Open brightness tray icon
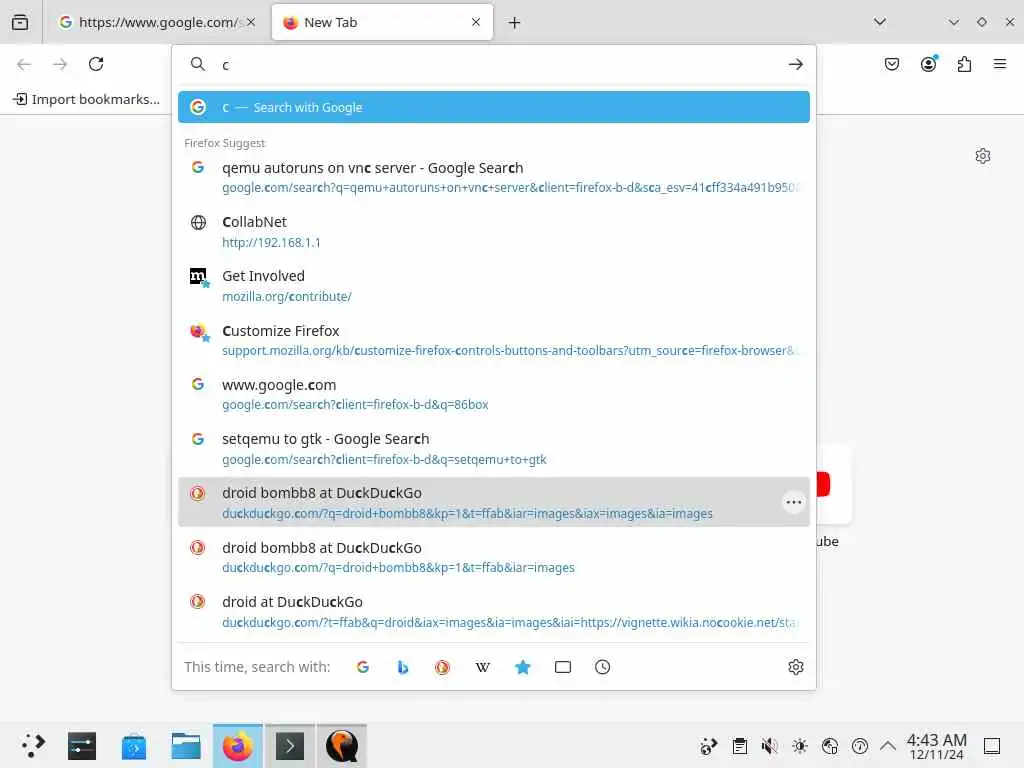The image size is (1024, 768). [800, 746]
